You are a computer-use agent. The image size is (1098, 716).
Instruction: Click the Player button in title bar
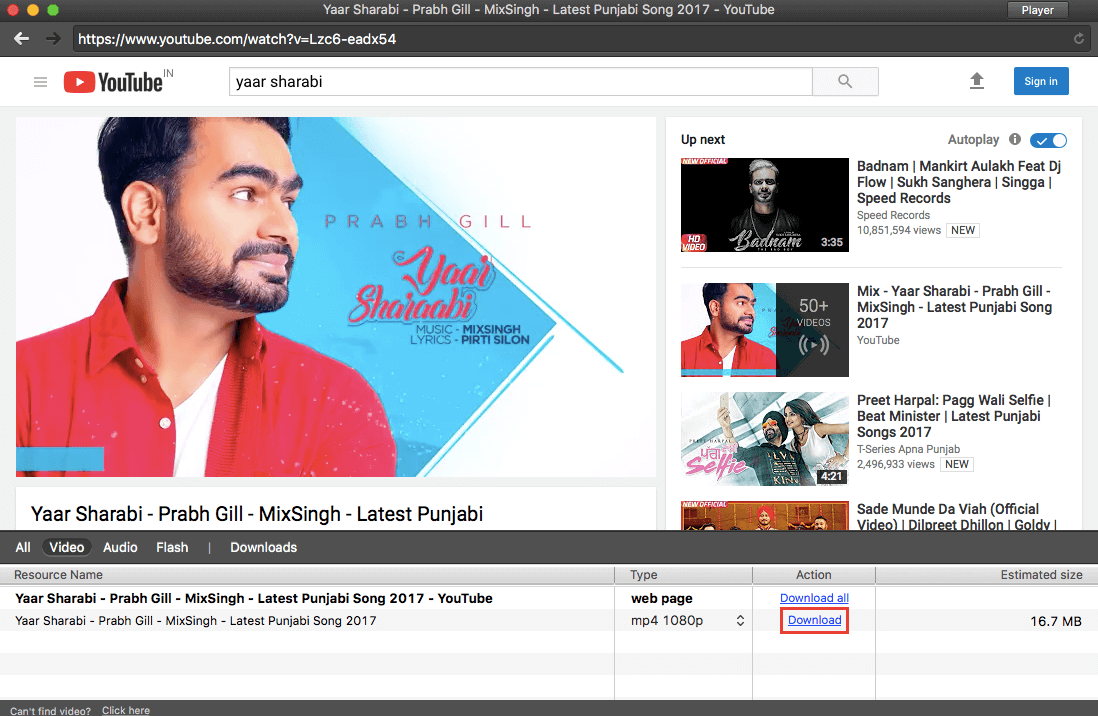tap(1038, 10)
